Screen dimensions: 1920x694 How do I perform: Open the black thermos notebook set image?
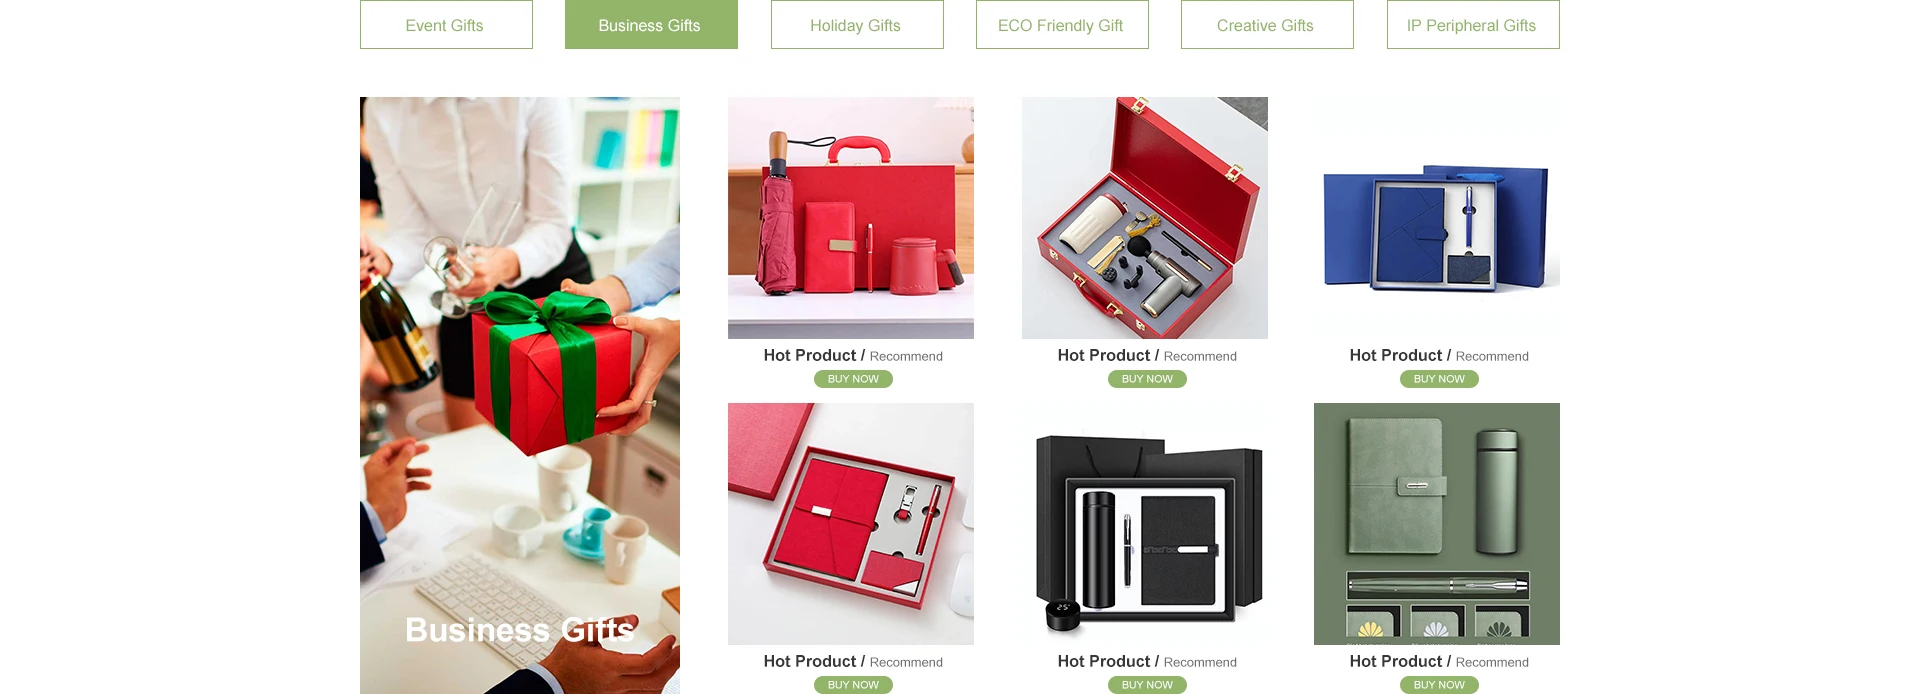pos(1145,524)
